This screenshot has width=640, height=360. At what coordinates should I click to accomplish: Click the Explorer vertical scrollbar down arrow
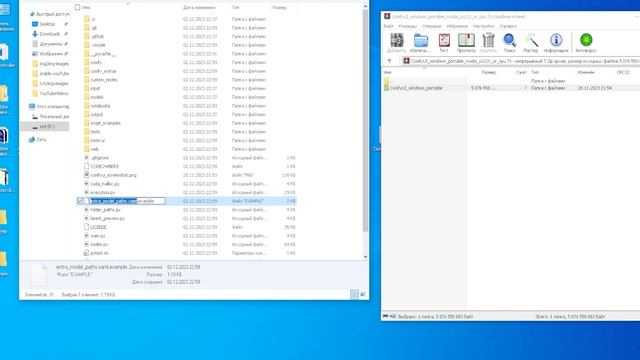point(365,257)
